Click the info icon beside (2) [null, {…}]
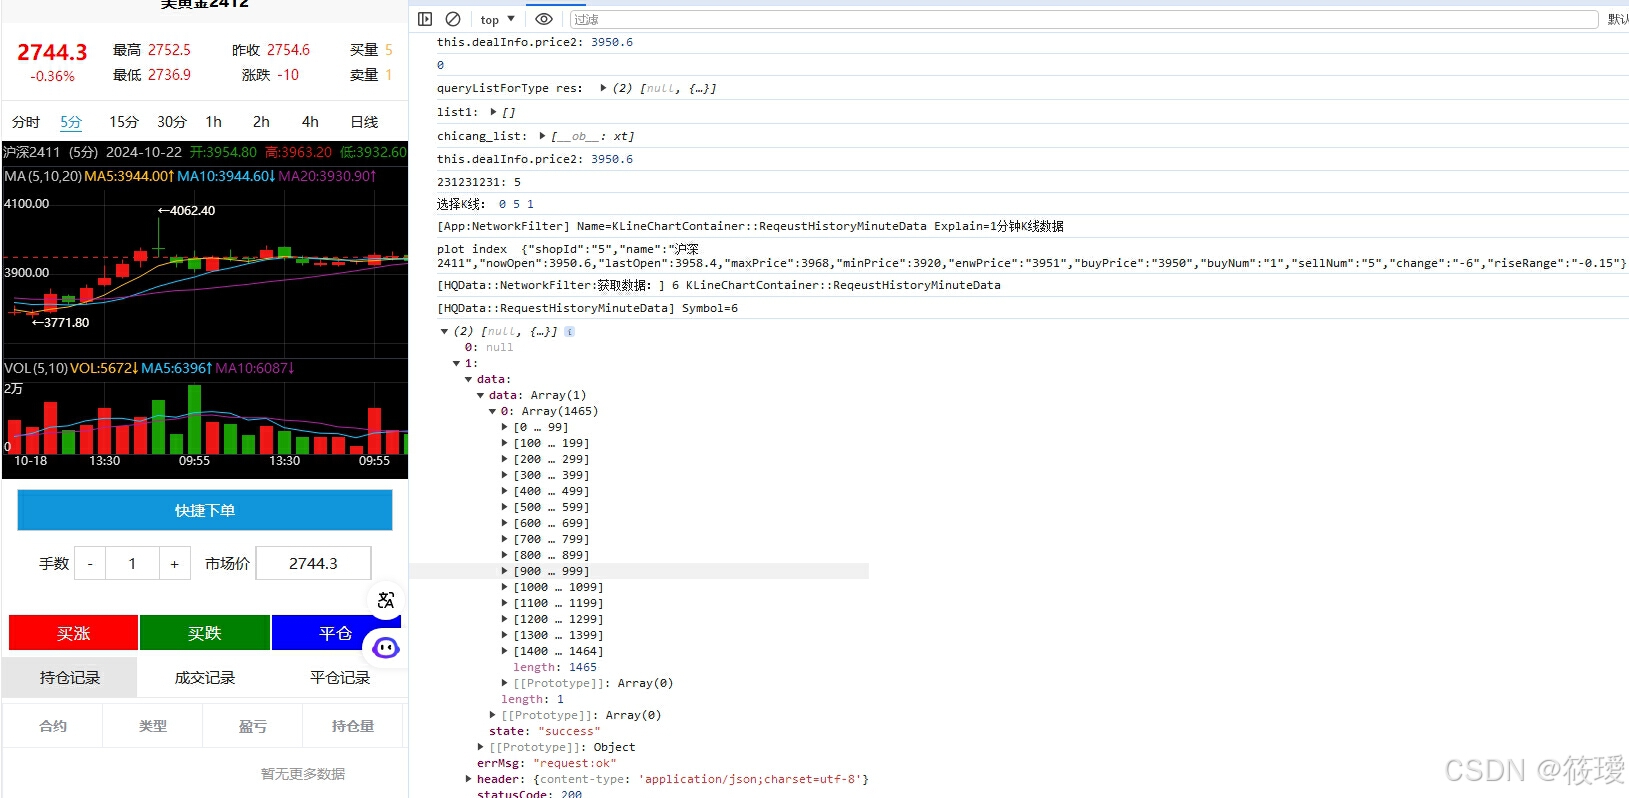The width and height of the screenshot is (1629, 798). (x=569, y=331)
